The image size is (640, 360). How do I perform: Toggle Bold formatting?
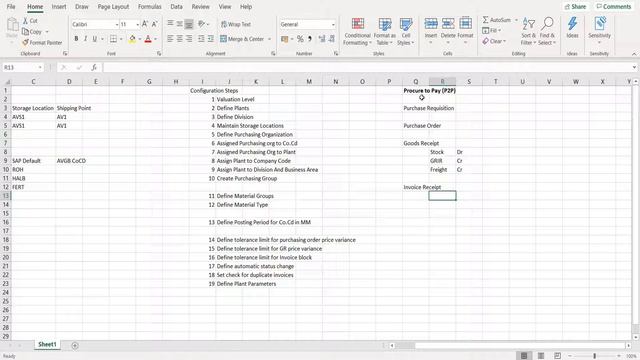pos(76,39)
